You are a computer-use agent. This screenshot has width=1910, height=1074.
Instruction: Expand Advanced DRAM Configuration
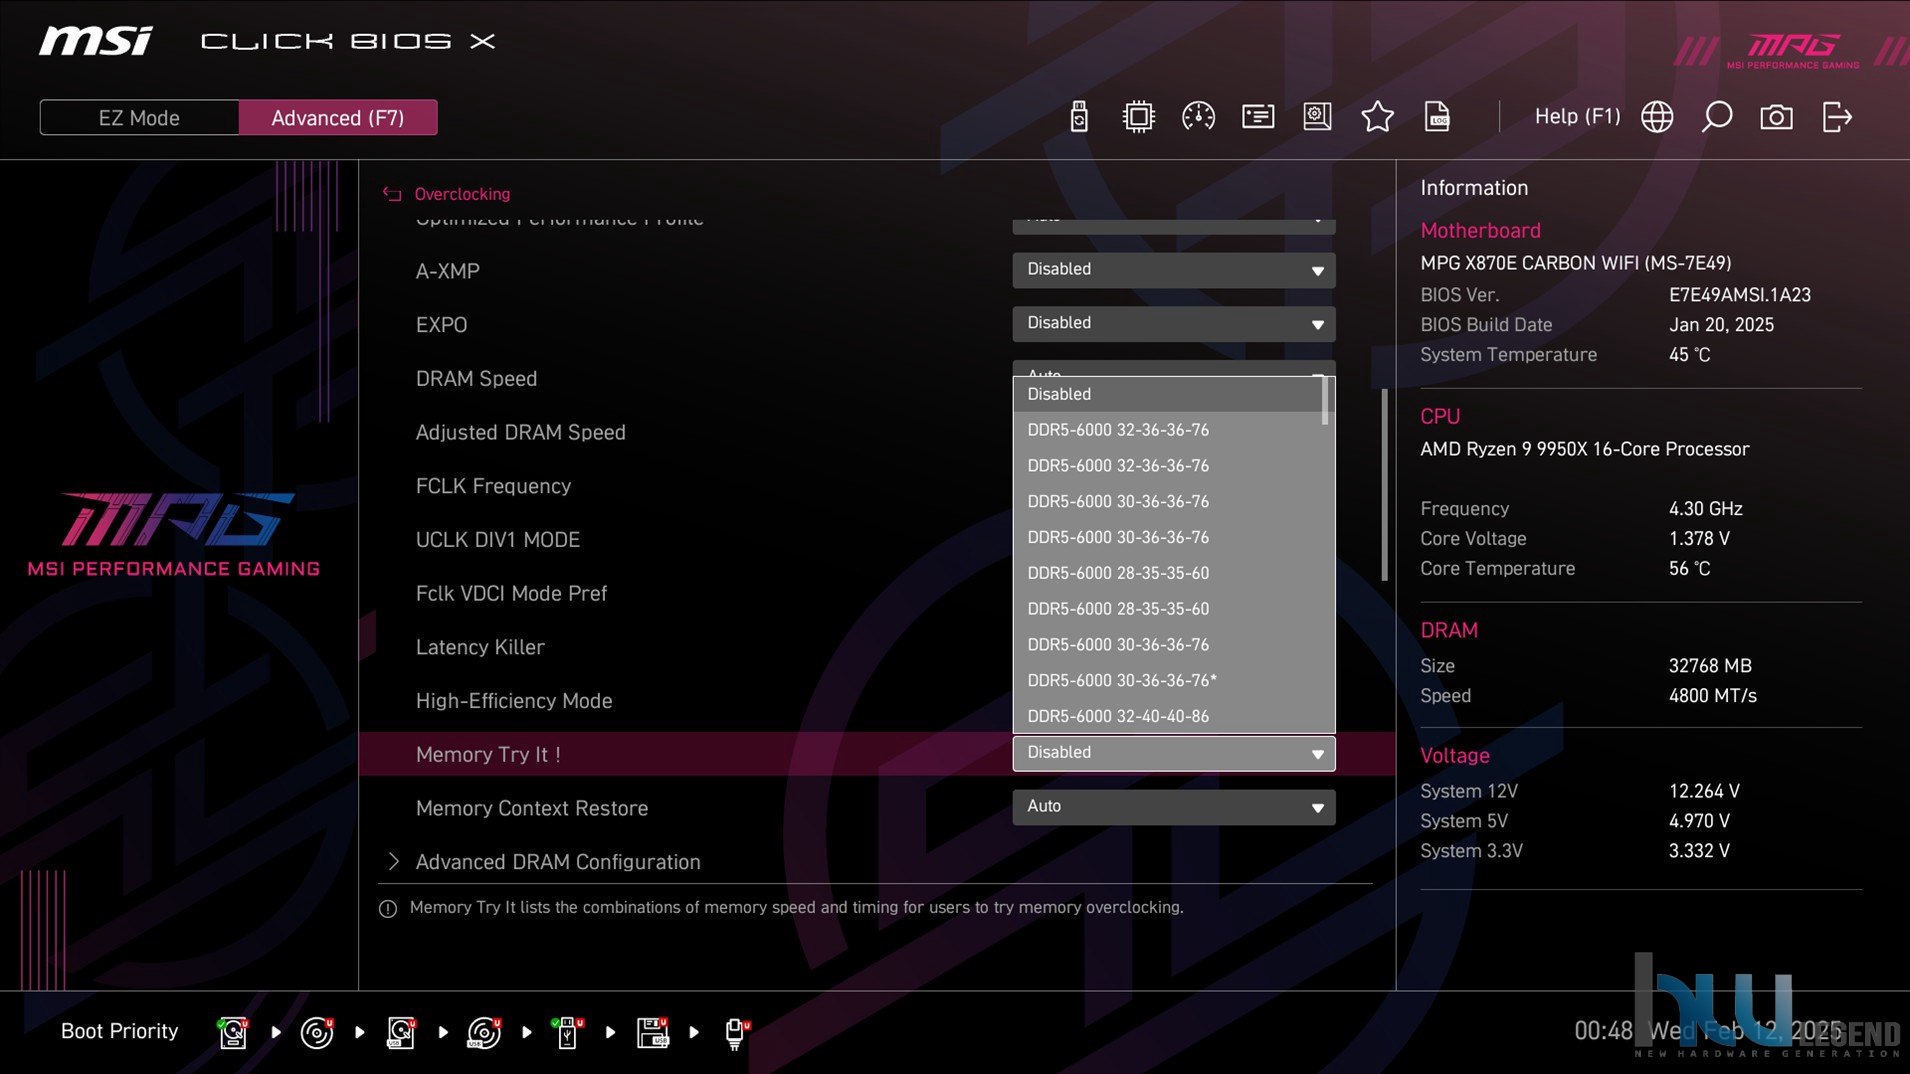tap(558, 862)
